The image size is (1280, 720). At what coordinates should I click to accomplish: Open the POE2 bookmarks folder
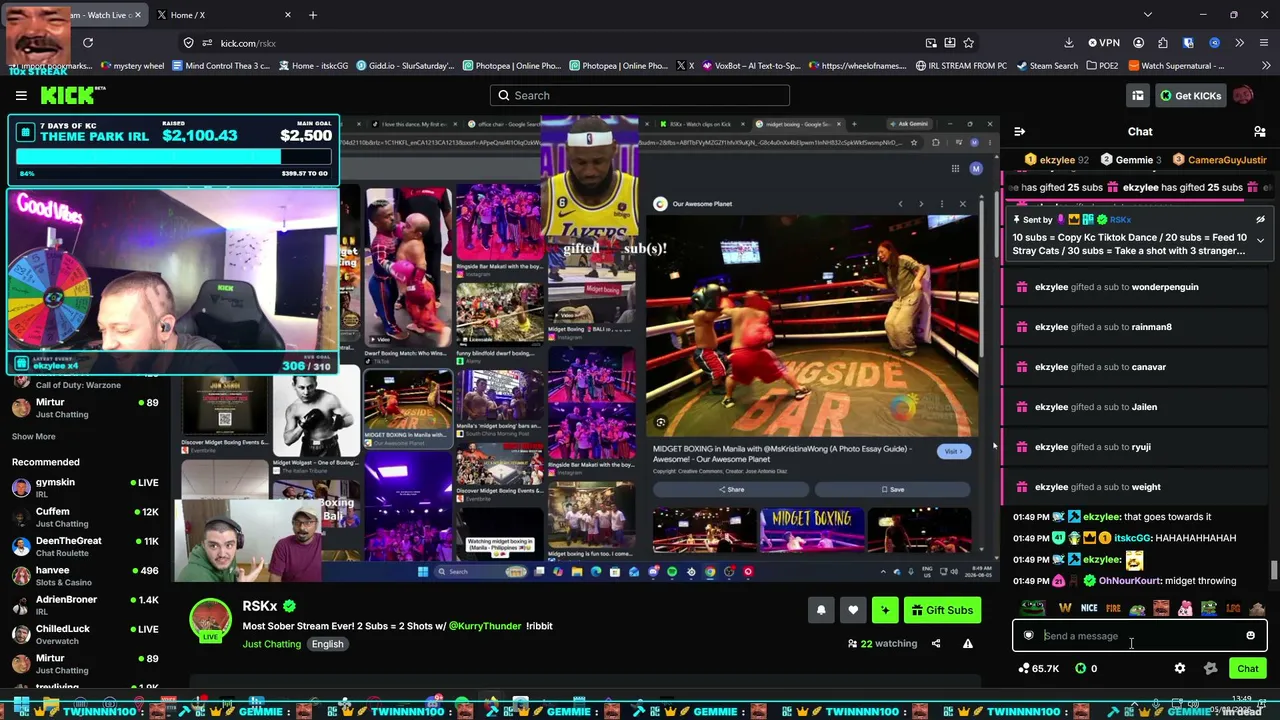pyautogui.click(x=1100, y=66)
